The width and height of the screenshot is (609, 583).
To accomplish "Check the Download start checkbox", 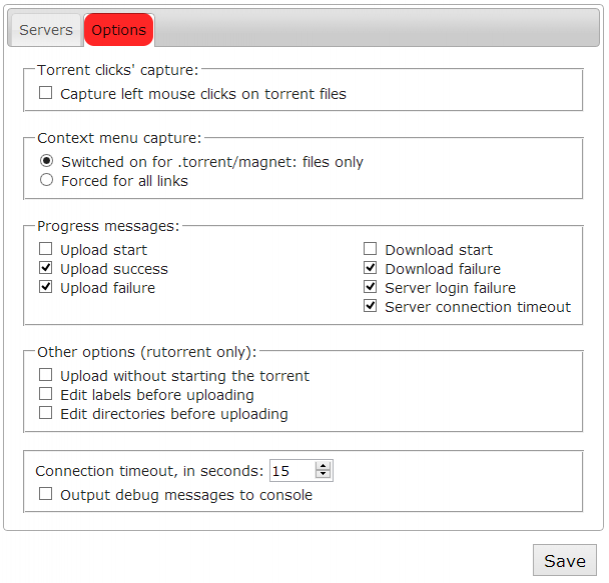I will tap(370, 250).
